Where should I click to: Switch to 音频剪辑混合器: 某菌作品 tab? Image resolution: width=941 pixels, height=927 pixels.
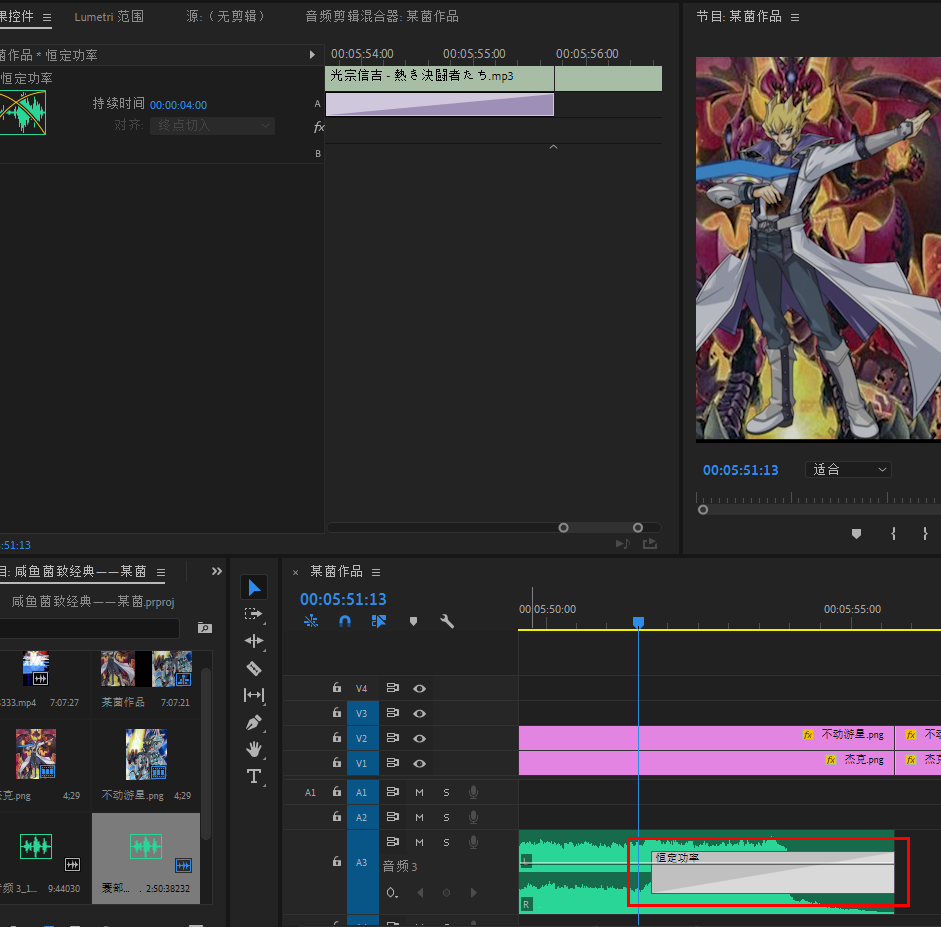(x=382, y=17)
